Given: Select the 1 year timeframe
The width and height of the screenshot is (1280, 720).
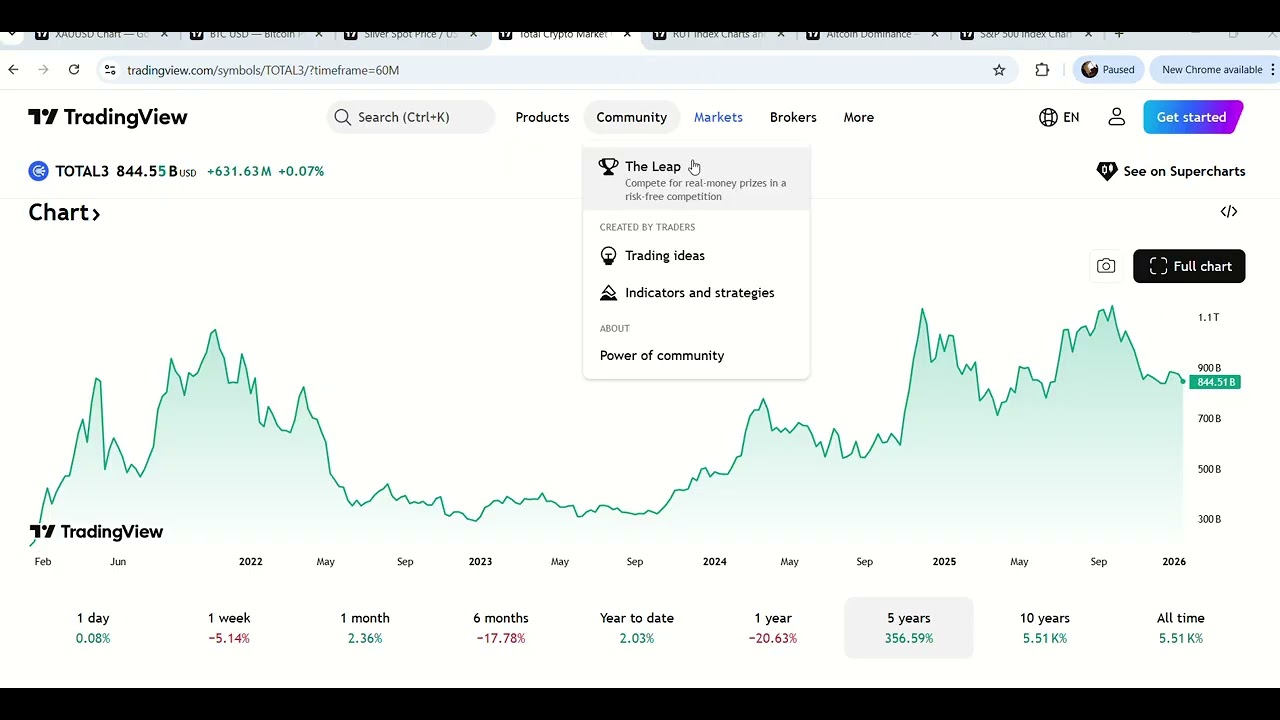Looking at the screenshot, I should (773, 628).
